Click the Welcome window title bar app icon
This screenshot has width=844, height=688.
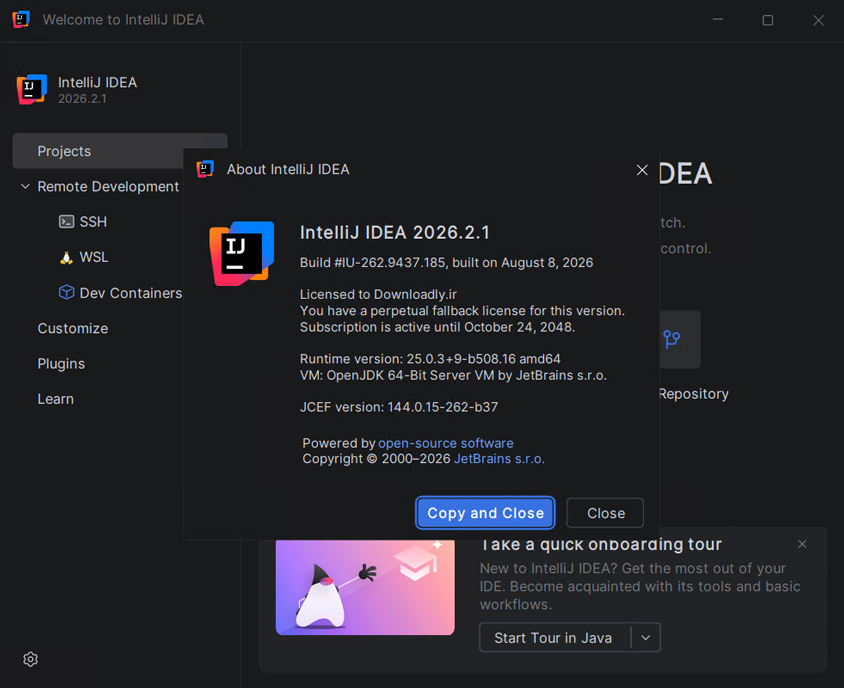(x=20, y=19)
